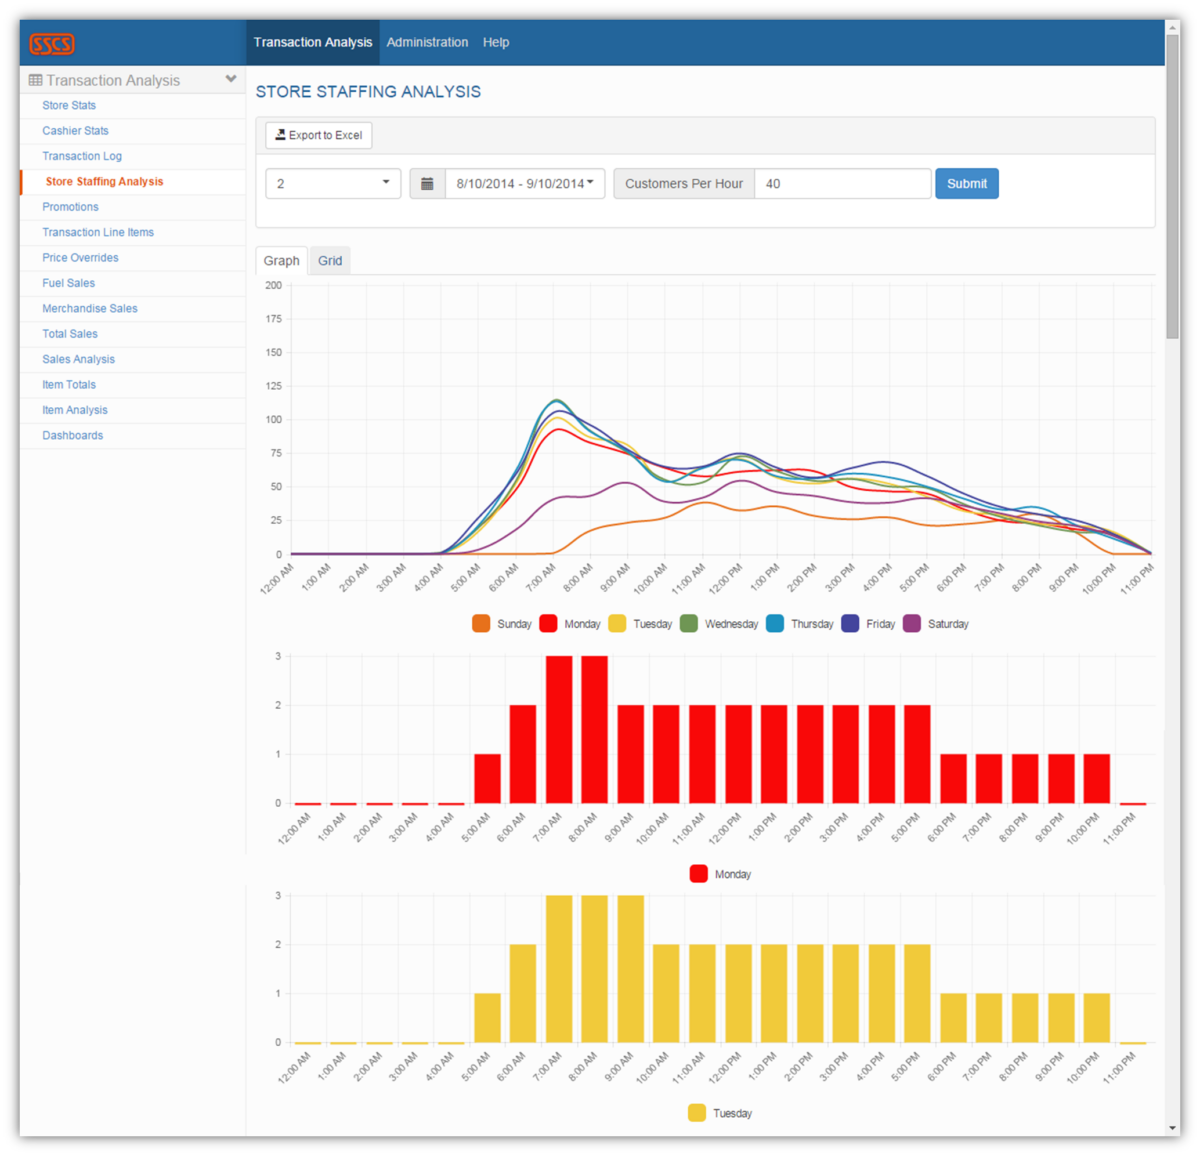This screenshot has width=1200, height=1156.
Task: Expand the 8/10/2014 - 9/10/2014 date range dropdown
Action: pyautogui.click(x=523, y=183)
